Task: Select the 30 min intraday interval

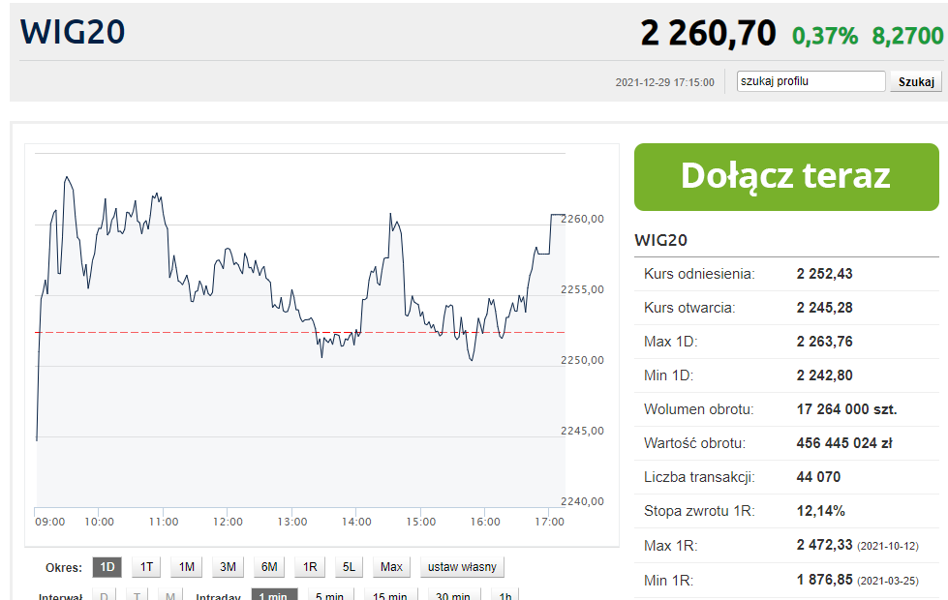Action: point(453,595)
